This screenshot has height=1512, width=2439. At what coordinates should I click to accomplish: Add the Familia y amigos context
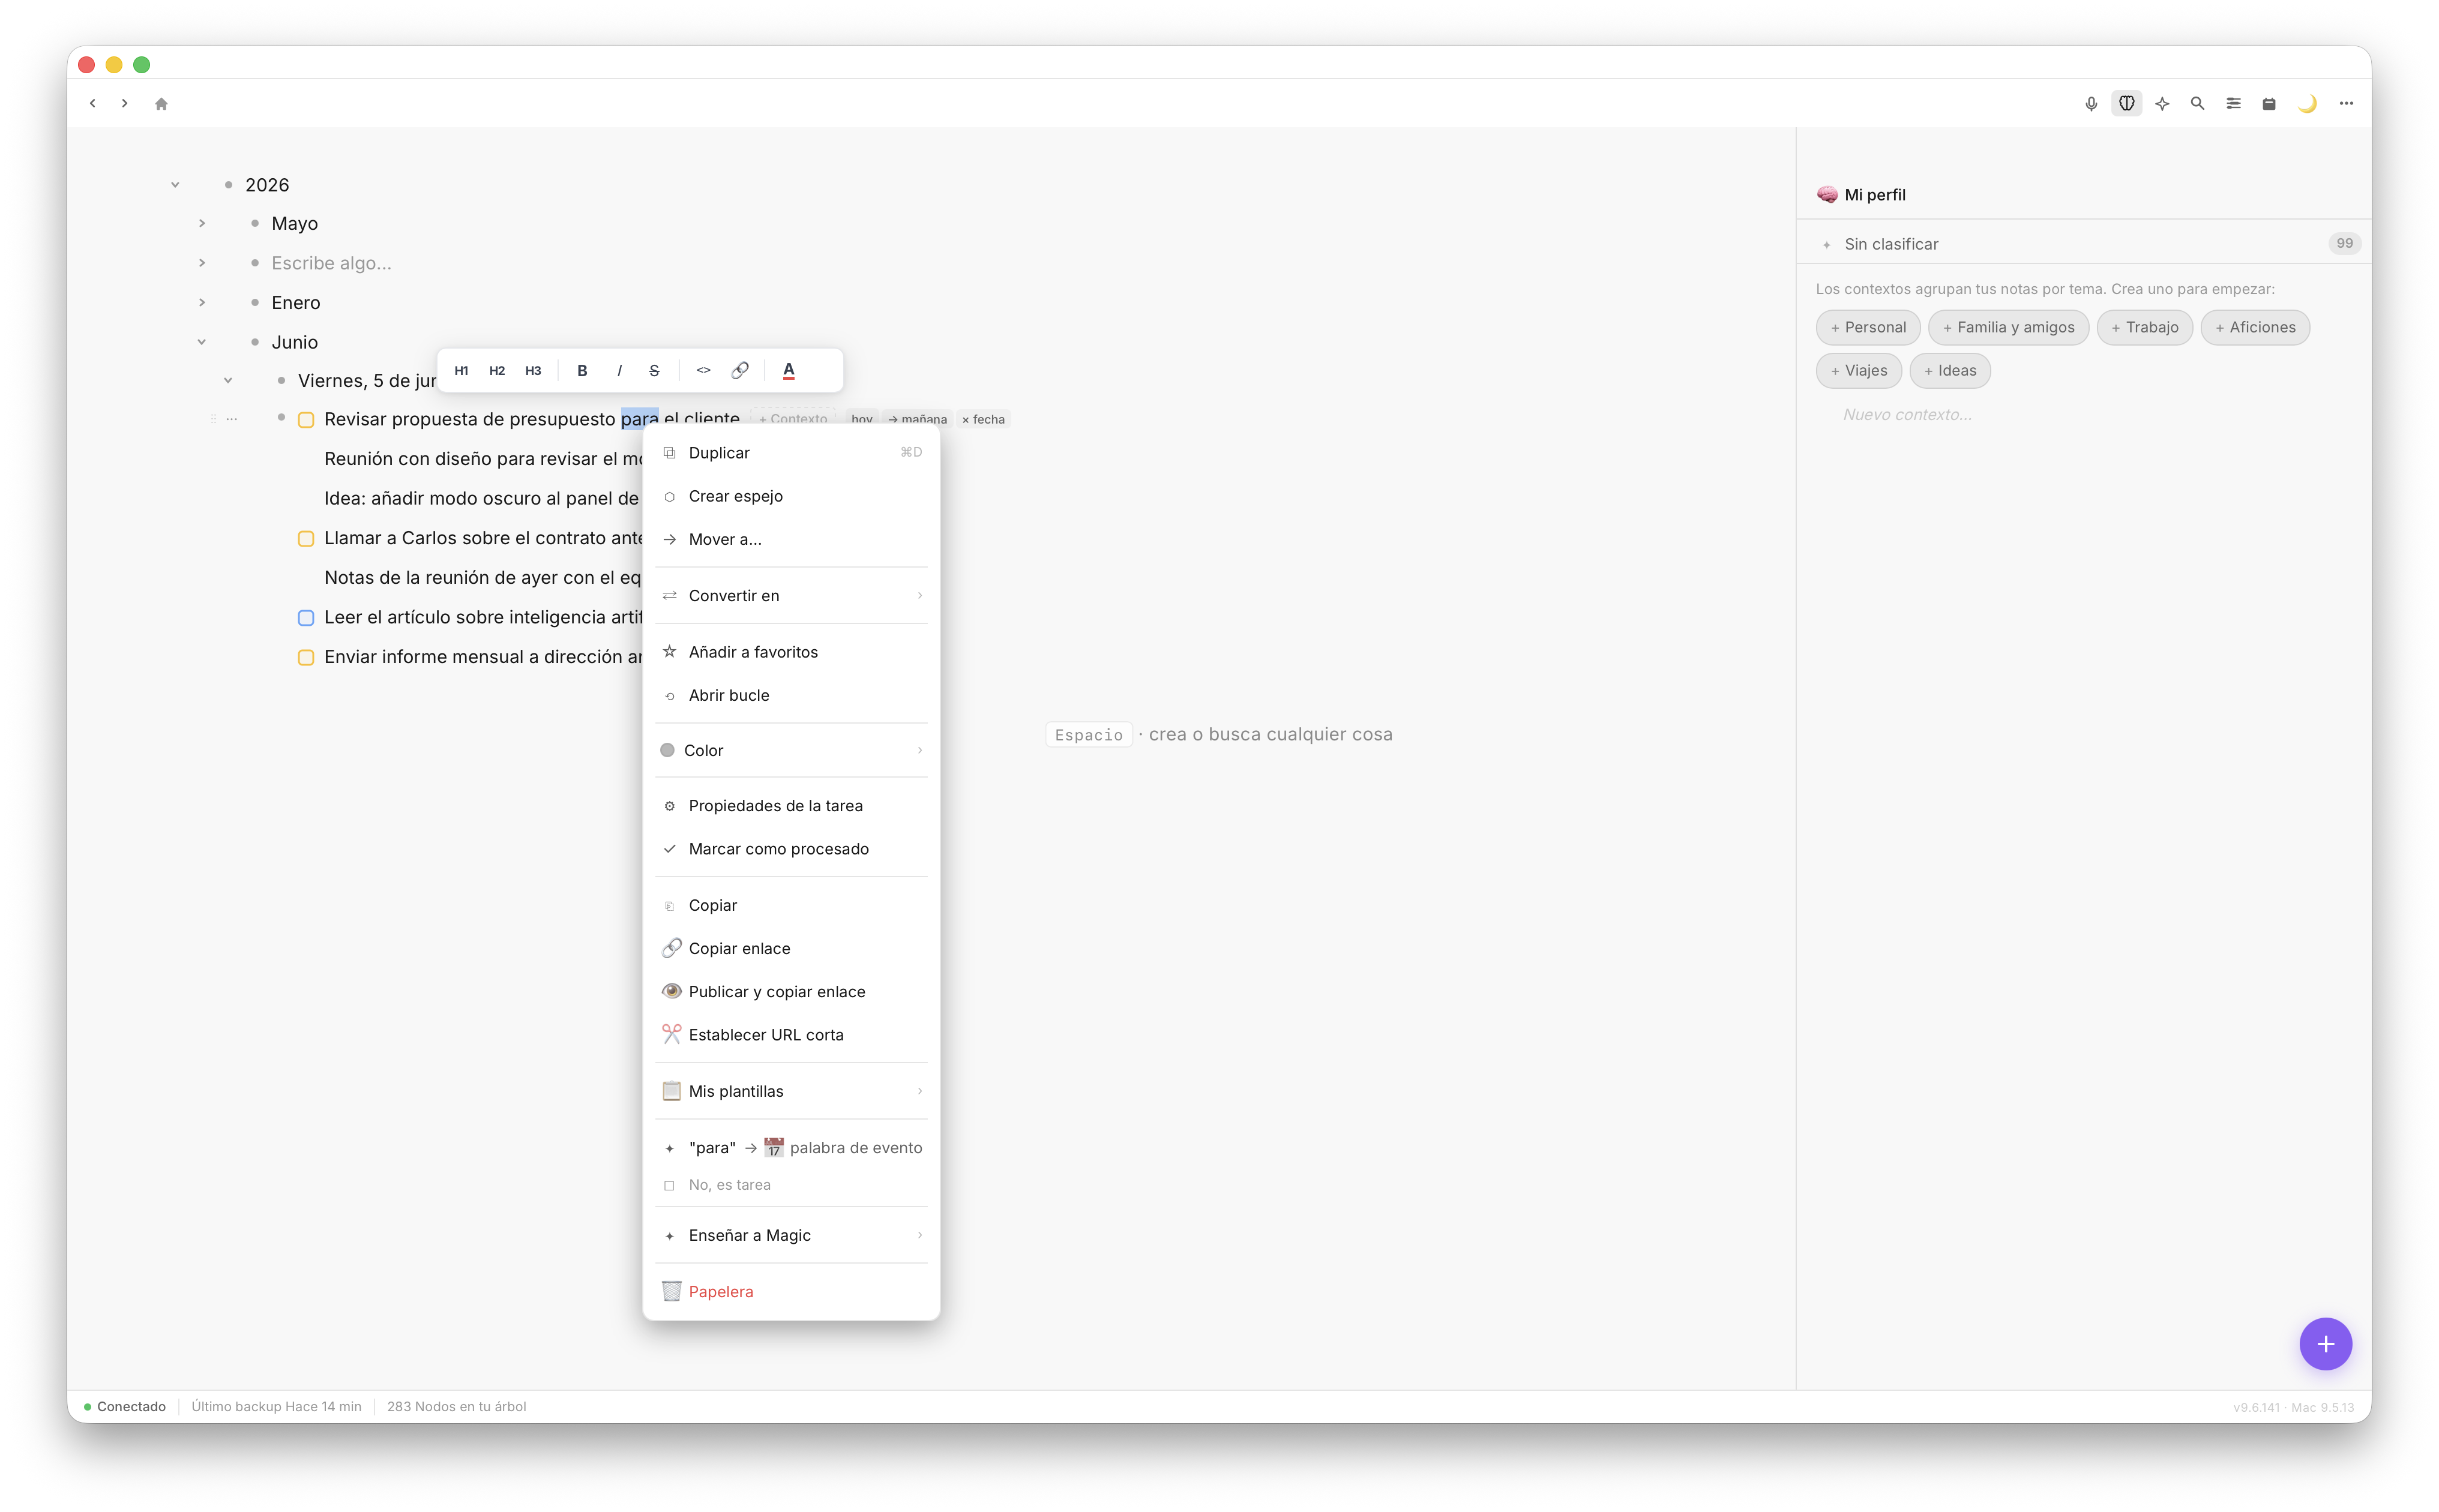tap(2008, 327)
